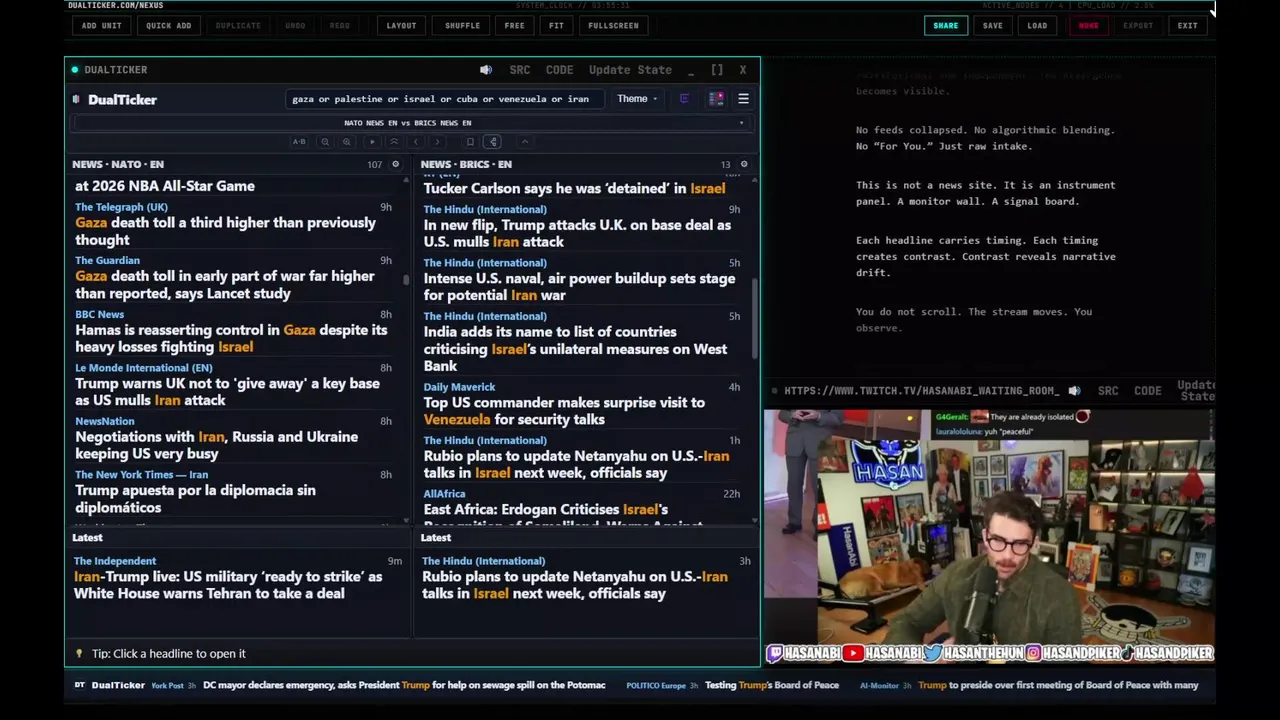
Task: Open Hindu headline on U.S. naval buildup
Action: pyautogui.click(x=579, y=287)
